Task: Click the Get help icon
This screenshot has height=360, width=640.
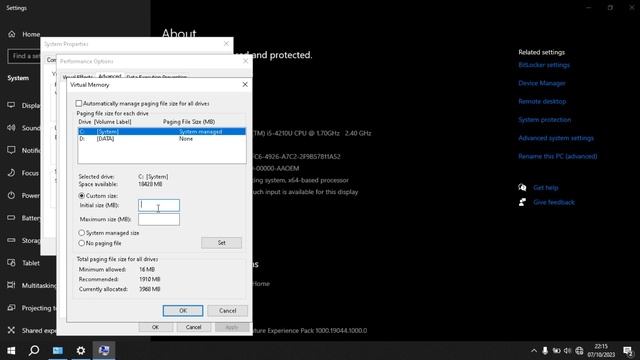Action: [x=522, y=187]
